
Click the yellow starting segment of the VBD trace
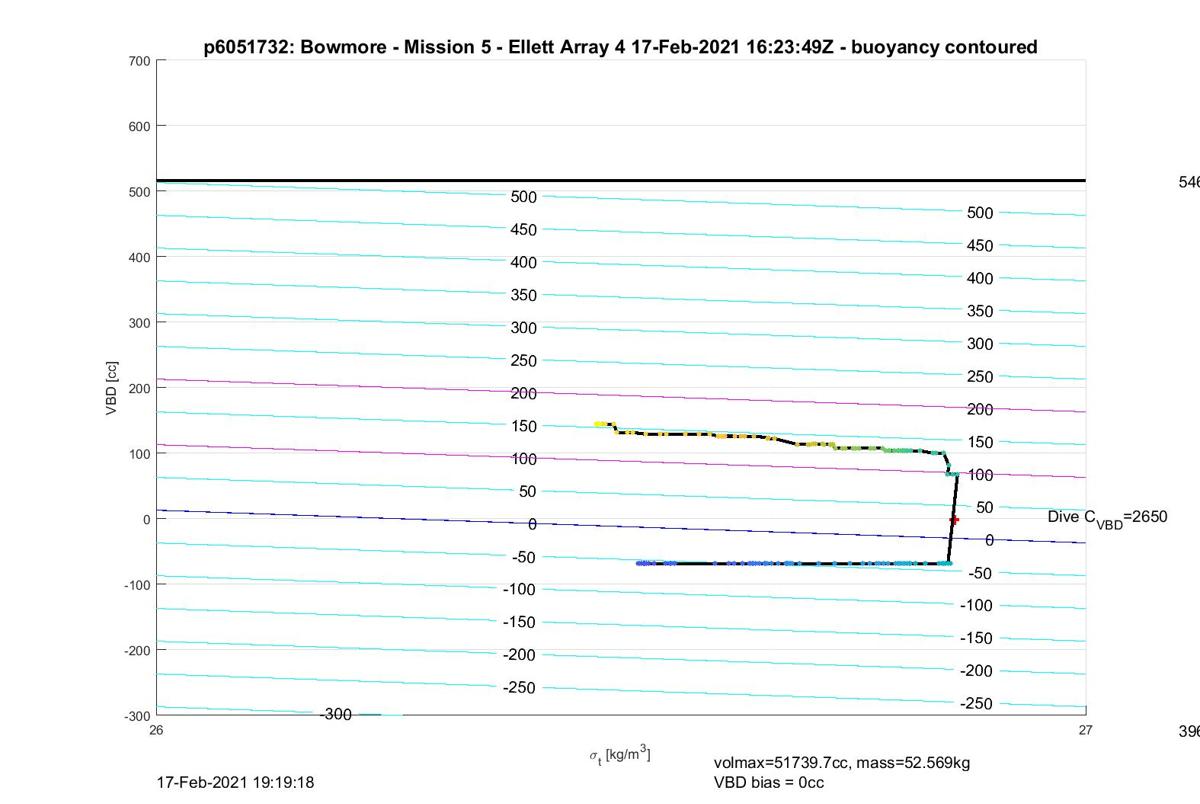pos(603,425)
